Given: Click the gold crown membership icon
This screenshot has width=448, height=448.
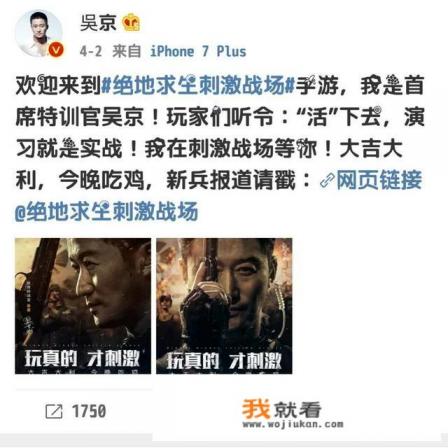Looking at the screenshot, I should (x=131, y=23).
